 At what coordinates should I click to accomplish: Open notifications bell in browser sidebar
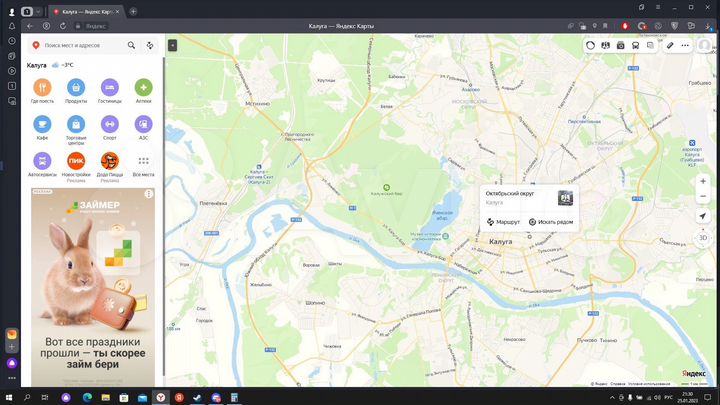[x=12, y=26]
